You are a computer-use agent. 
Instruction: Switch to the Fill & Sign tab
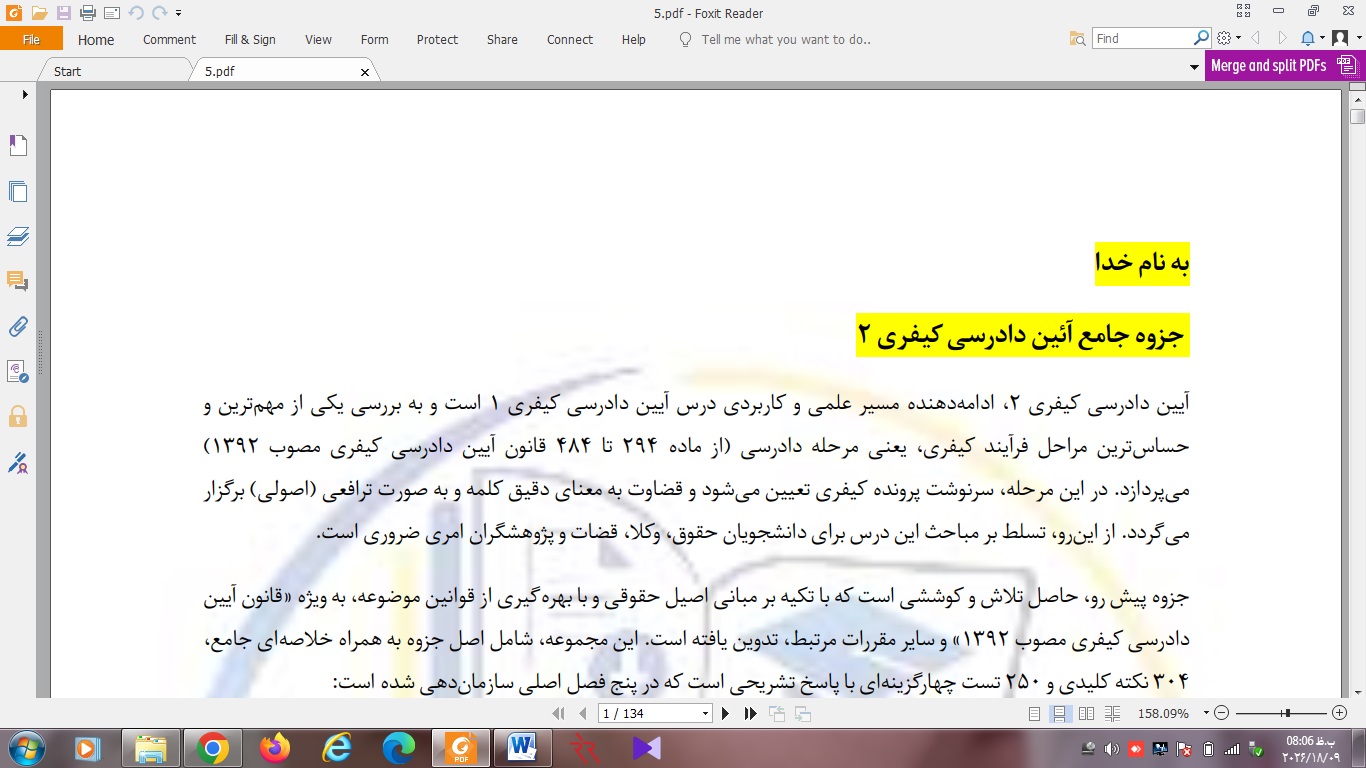coord(250,40)
